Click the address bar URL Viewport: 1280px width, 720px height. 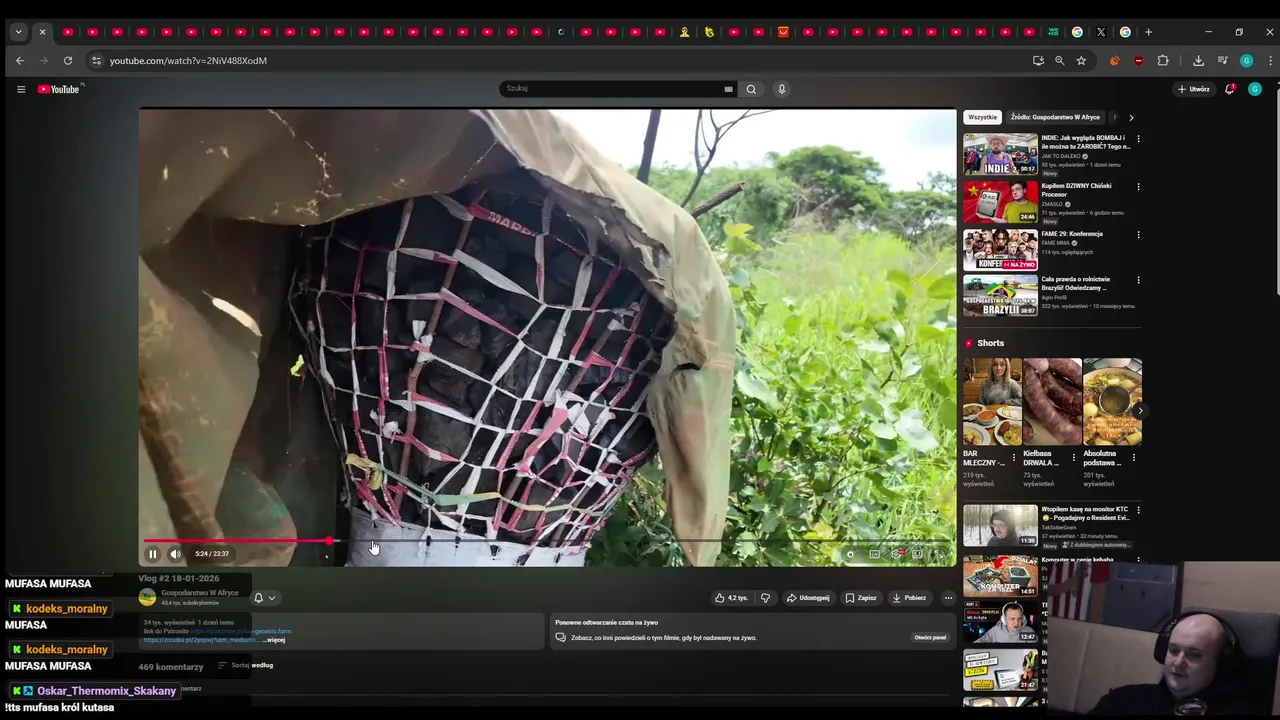[188, 61]
